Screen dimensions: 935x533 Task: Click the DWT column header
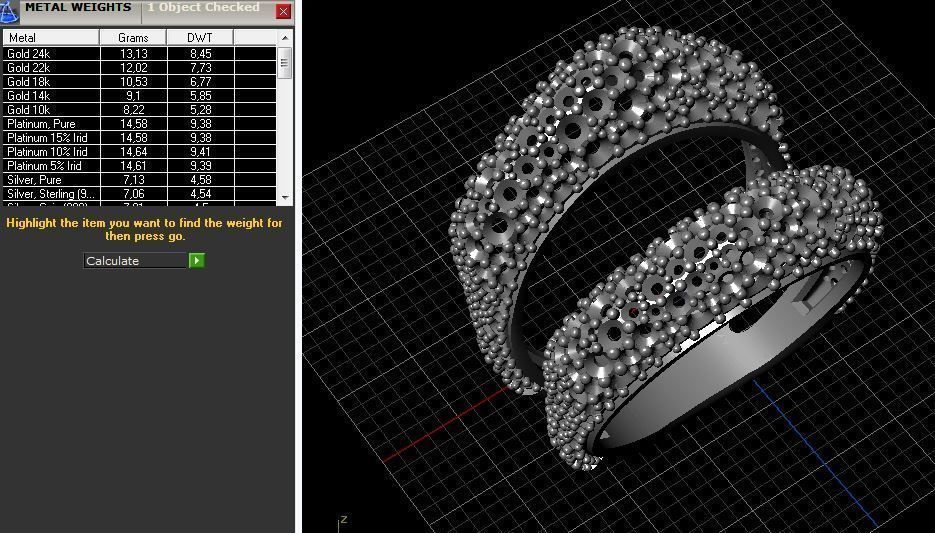point(200,38)
